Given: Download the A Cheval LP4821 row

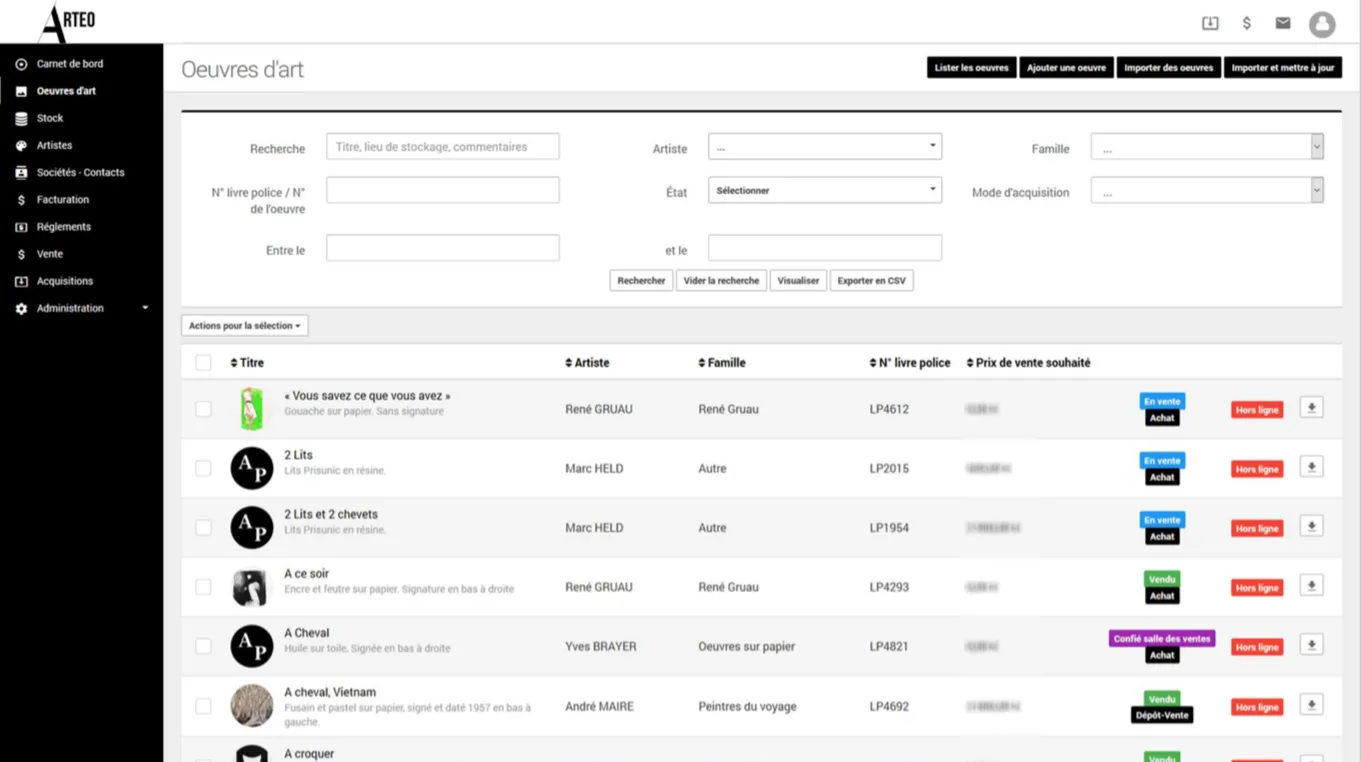Looking at the screenshot, I should pyautogui.click(x=1311, y=645).
